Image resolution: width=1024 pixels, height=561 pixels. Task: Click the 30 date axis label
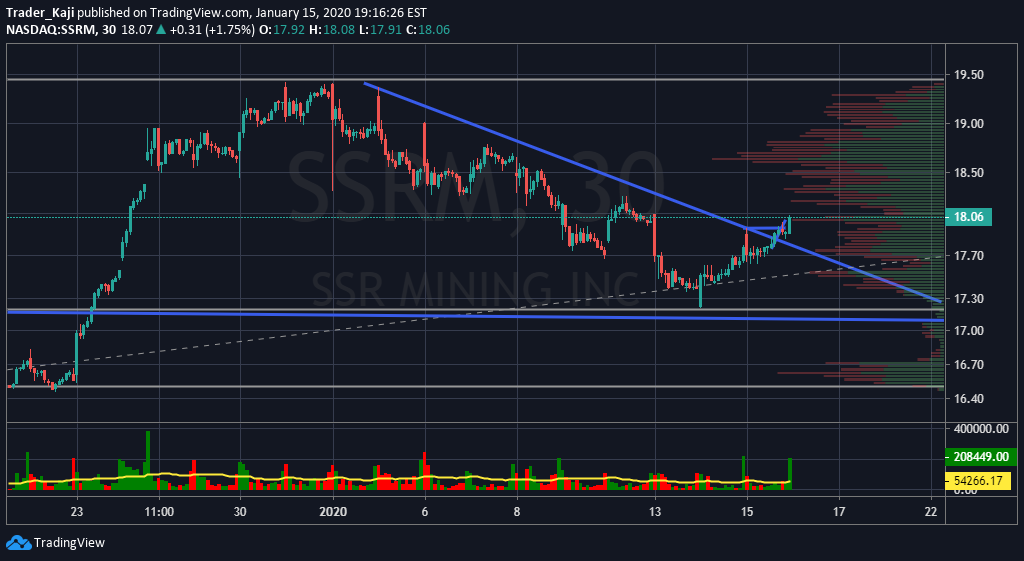[240, 512]
